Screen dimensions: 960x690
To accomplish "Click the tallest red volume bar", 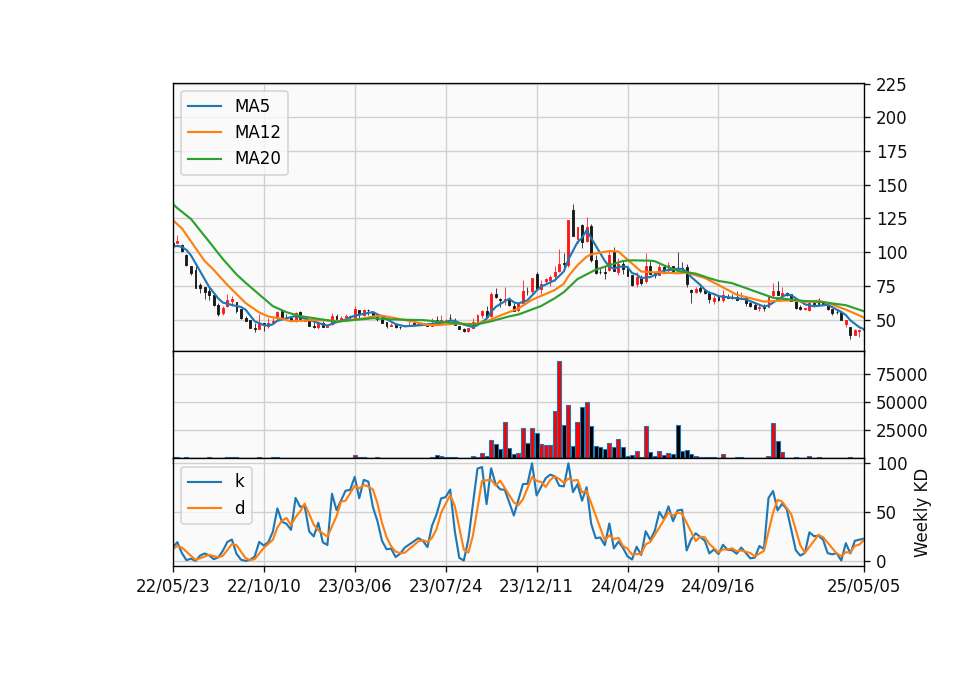I will 560,410.
